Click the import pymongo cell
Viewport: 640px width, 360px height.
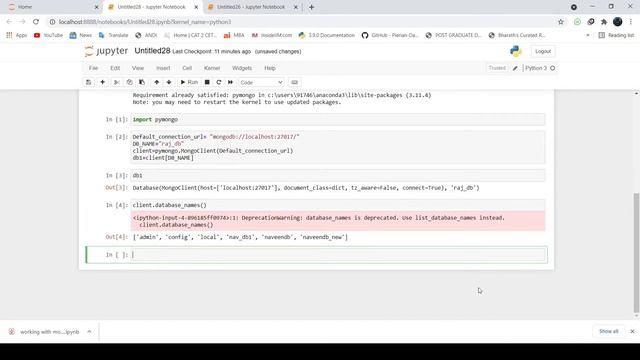[x=338, y=120]
